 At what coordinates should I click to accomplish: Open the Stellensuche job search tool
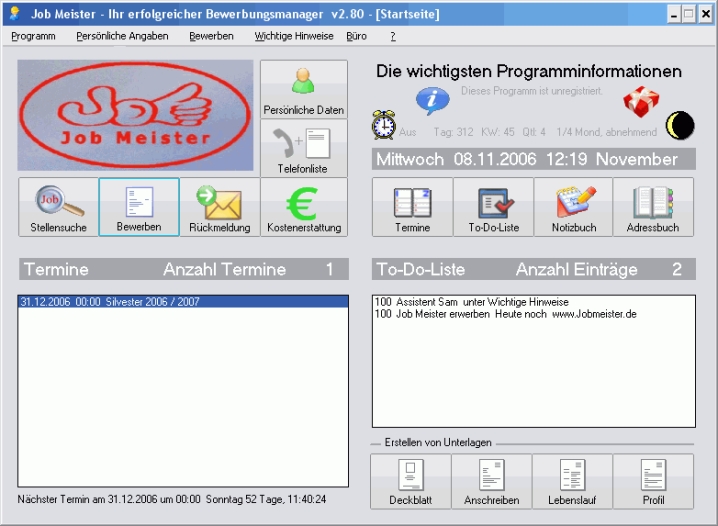point(58,207)
